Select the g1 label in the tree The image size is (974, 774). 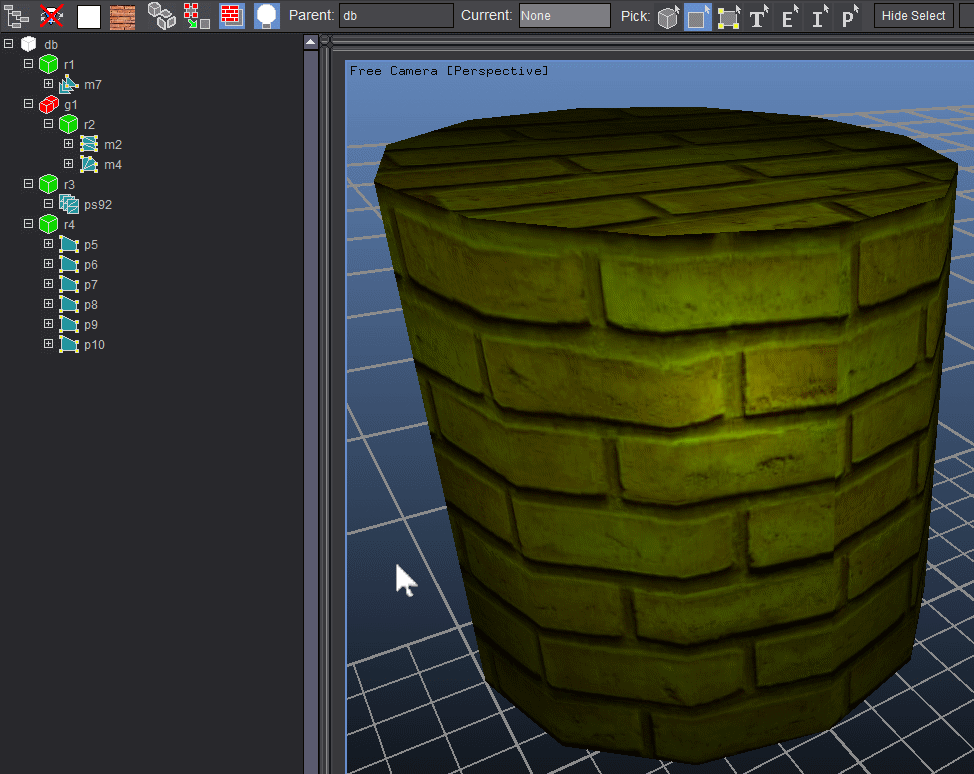(71, 104)
